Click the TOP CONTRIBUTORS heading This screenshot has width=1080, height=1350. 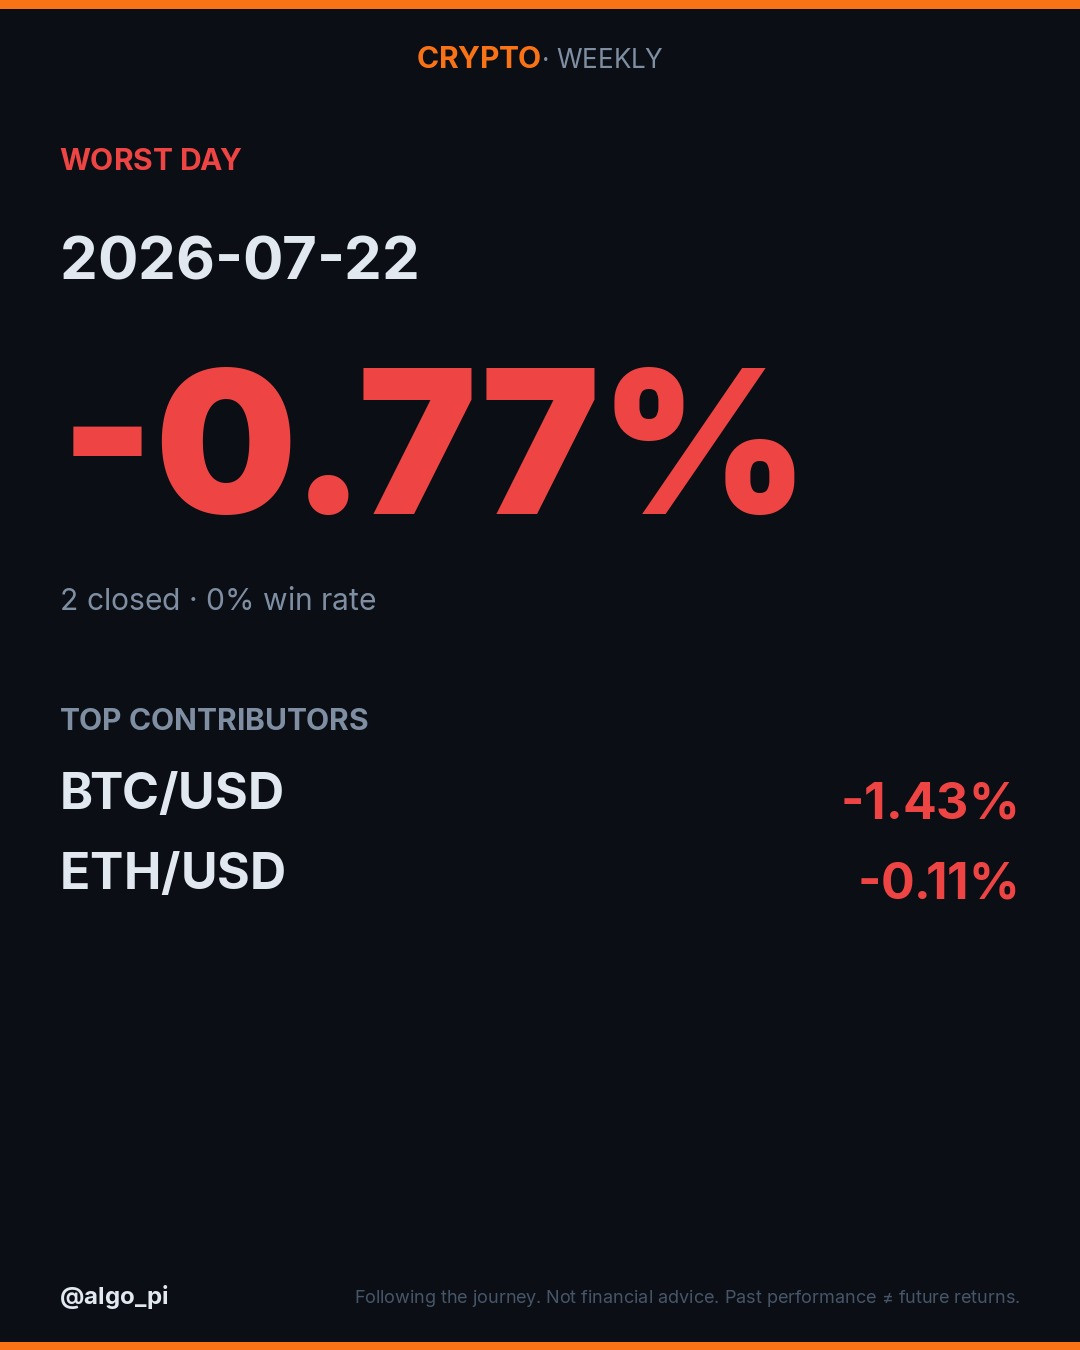coord(214,719)
